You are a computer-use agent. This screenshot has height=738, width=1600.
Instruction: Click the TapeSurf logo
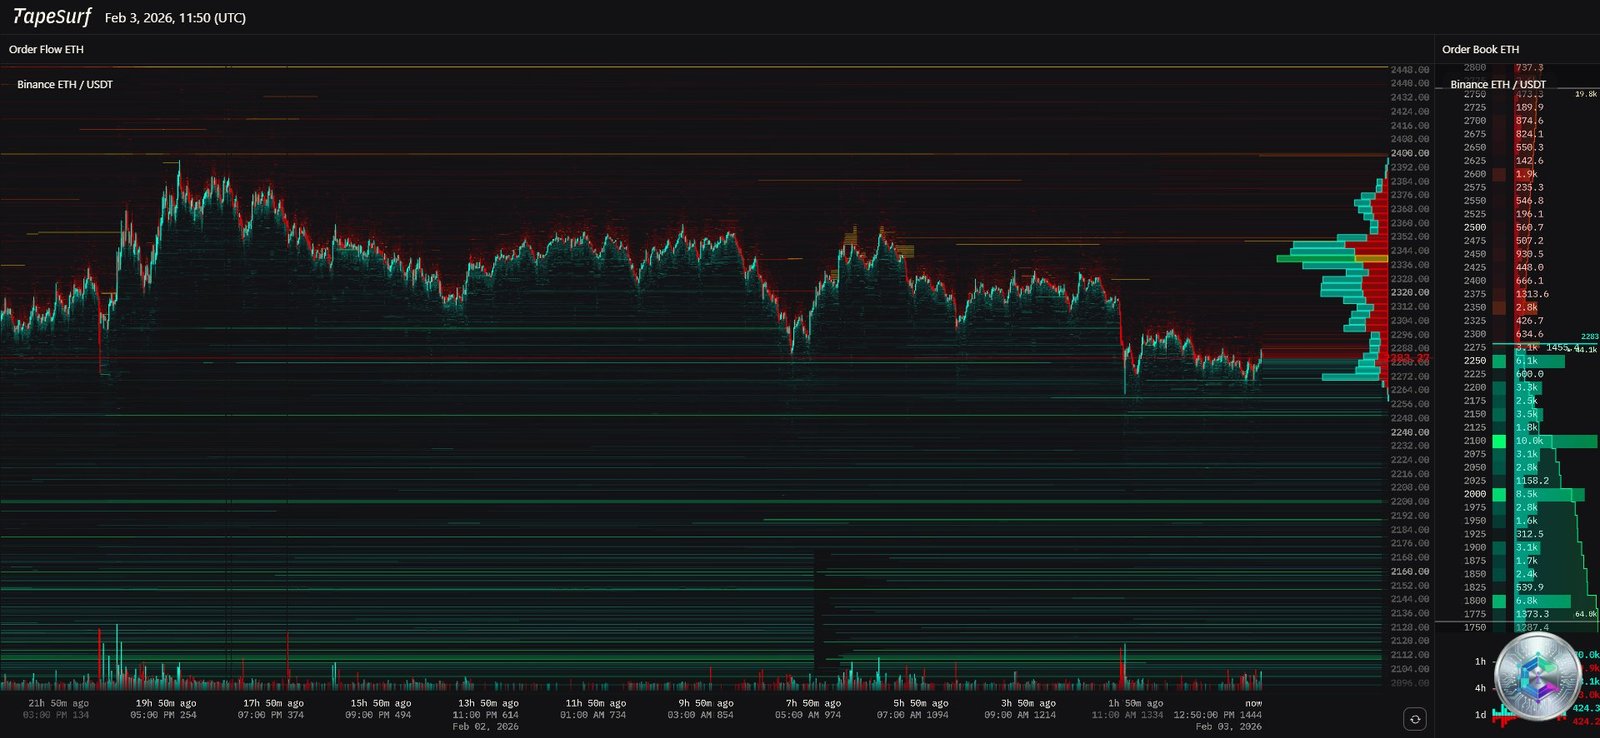(x=51, y=17)
